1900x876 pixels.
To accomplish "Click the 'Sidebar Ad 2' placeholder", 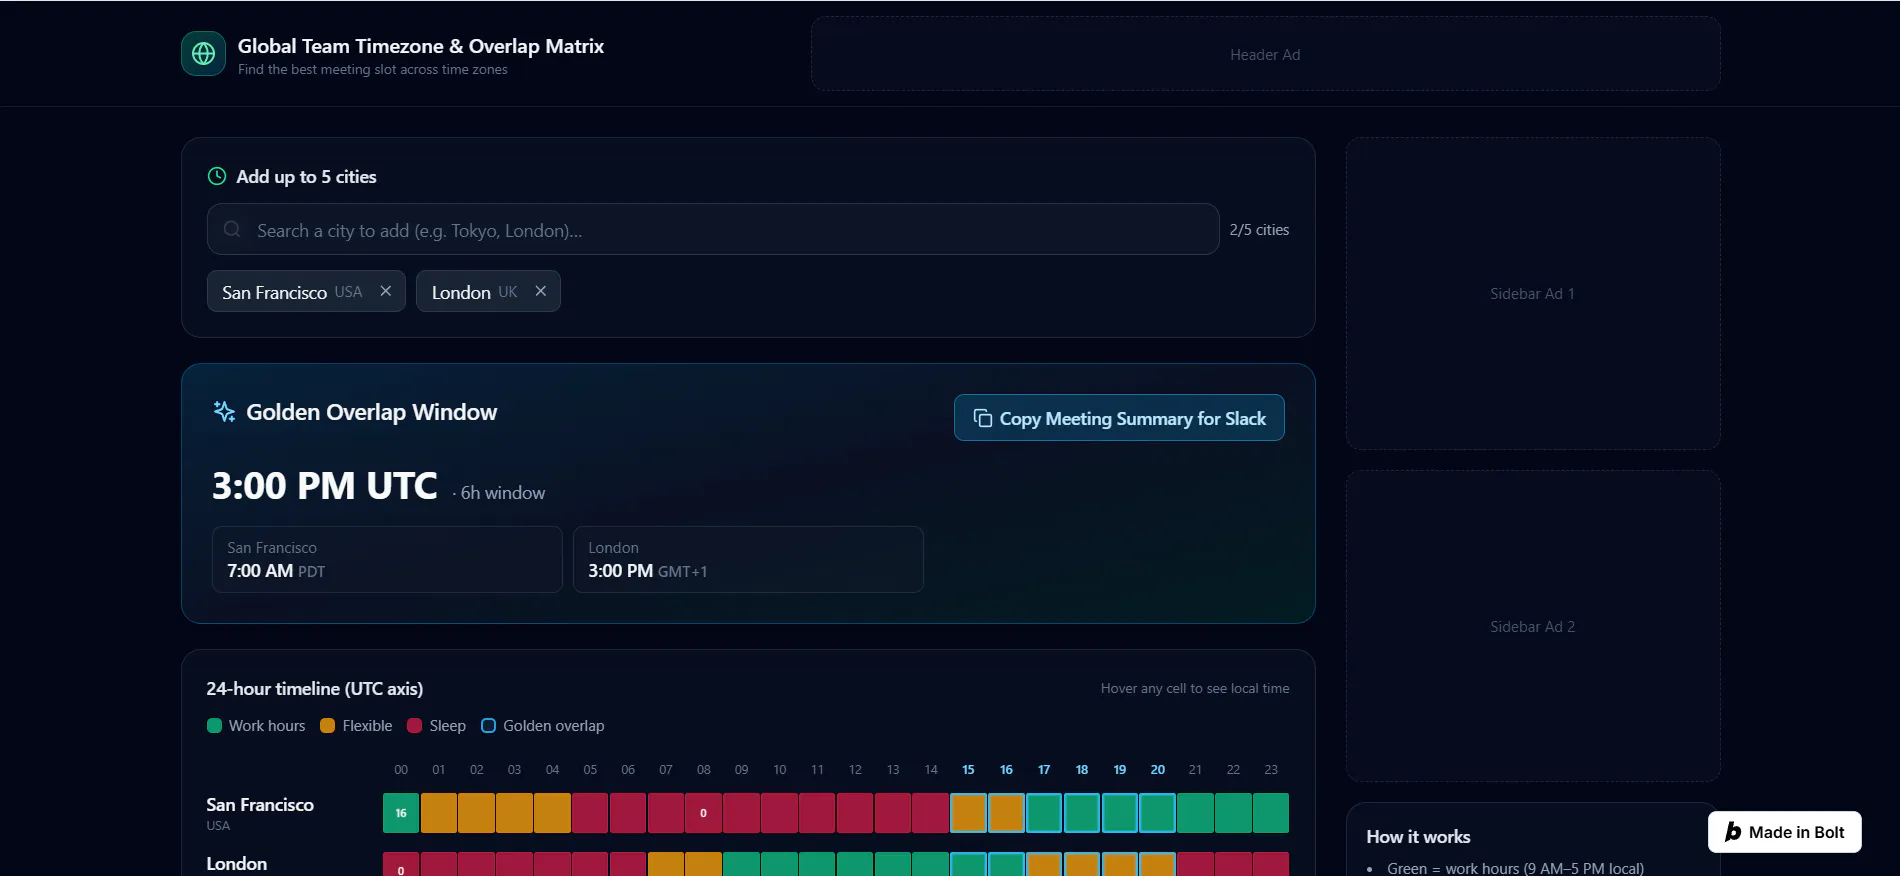I will (1533, 626).
